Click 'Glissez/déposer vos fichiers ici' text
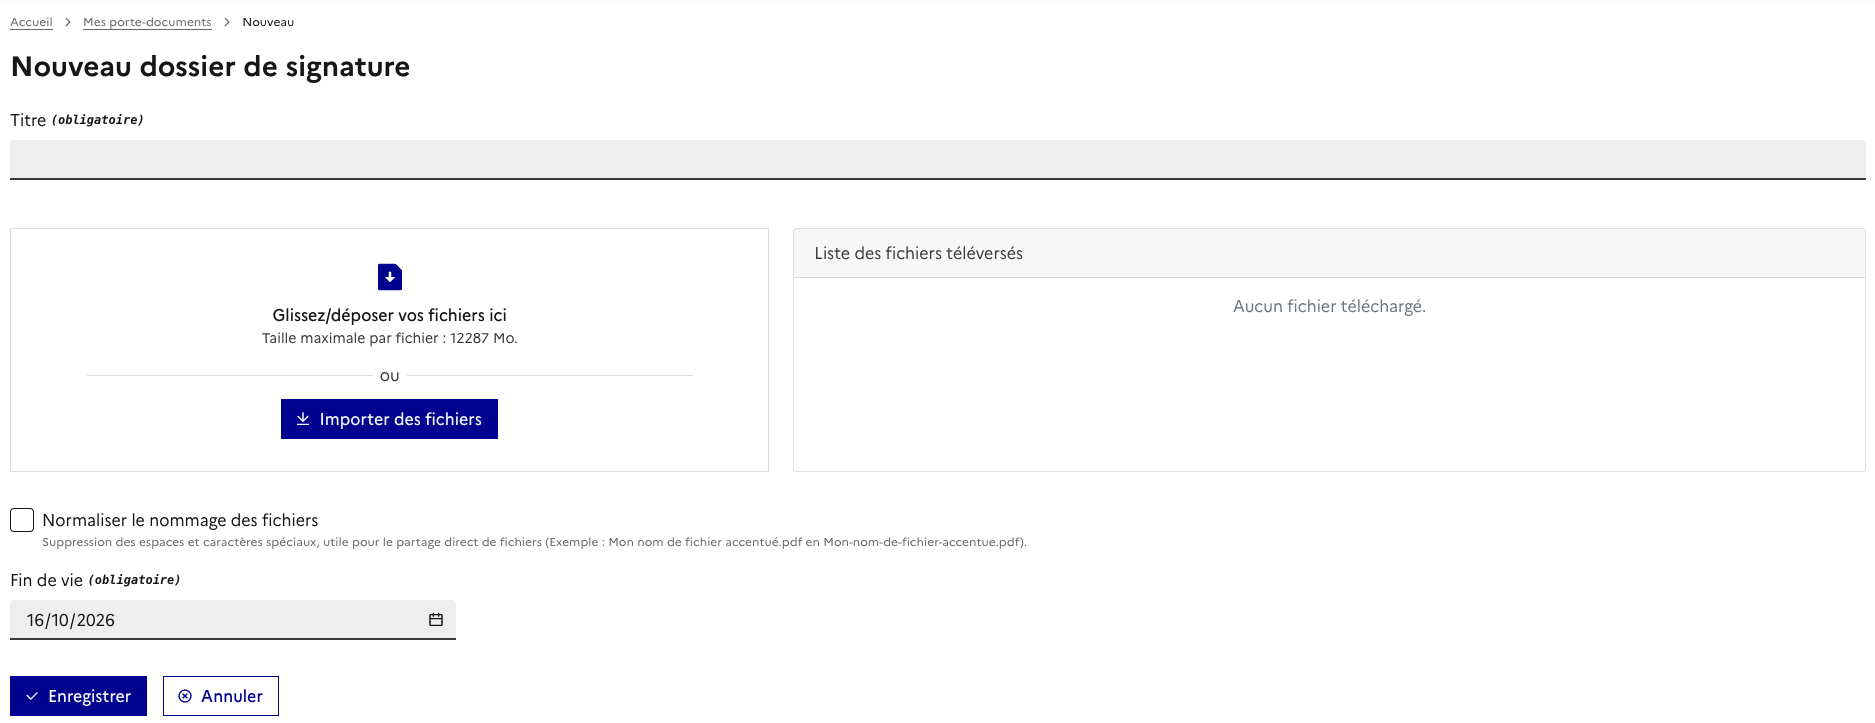This screenshot has width=1875, height=723. [389, 315]
